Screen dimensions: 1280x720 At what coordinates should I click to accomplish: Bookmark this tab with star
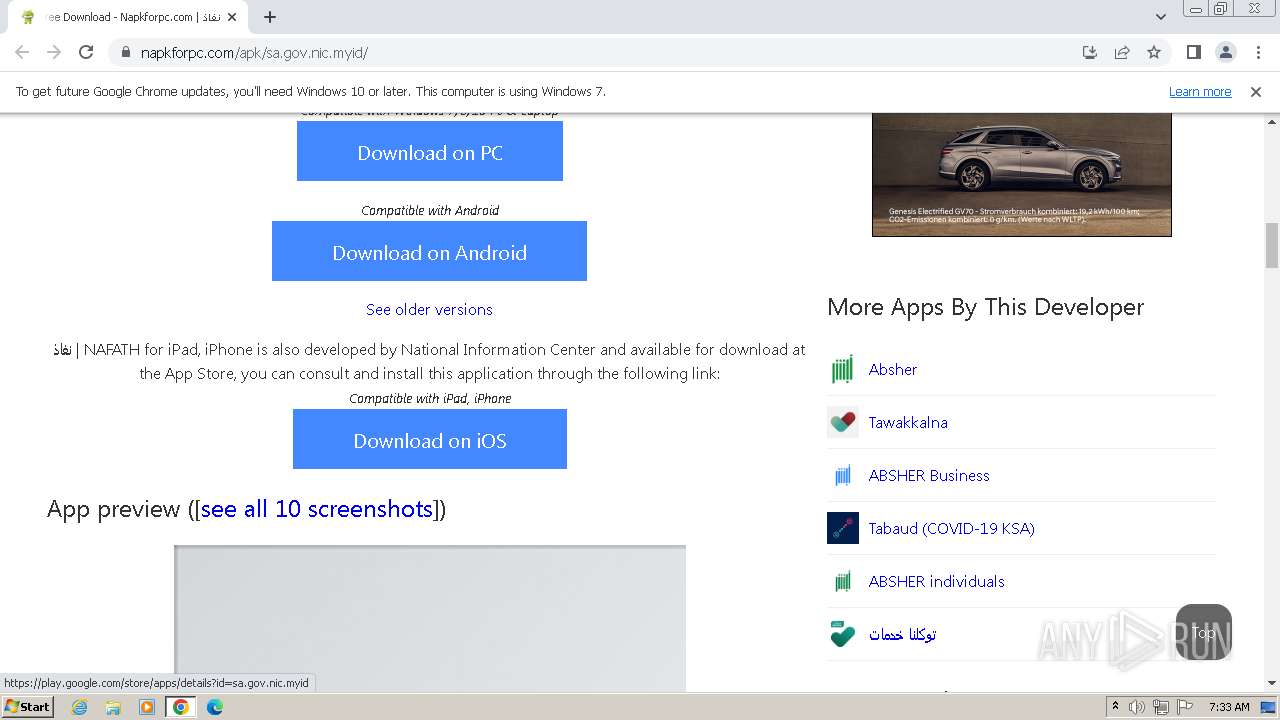tap(1154, 53)
